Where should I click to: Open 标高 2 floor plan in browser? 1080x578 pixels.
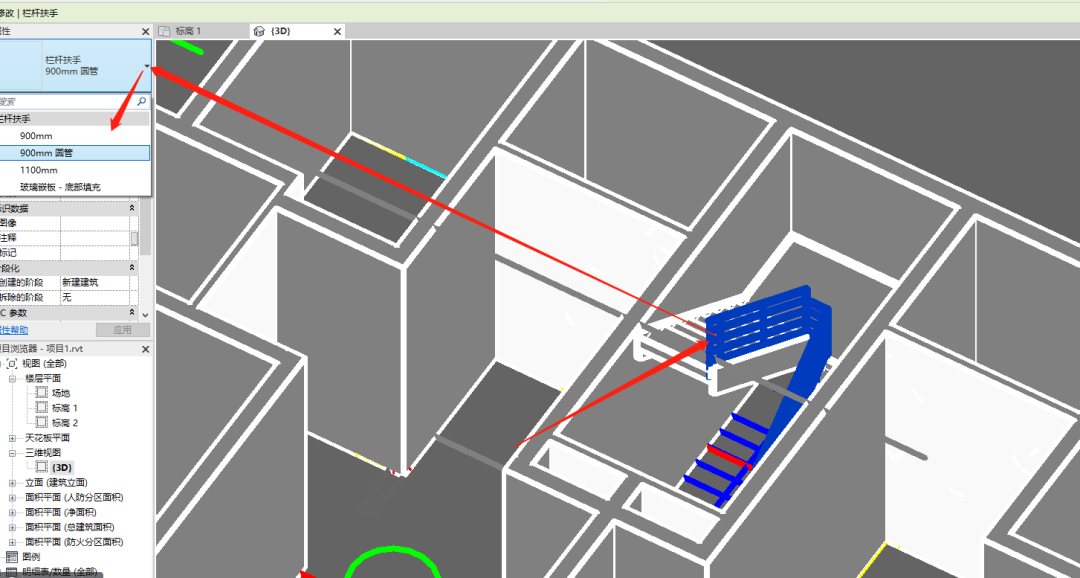coord(65,422)
